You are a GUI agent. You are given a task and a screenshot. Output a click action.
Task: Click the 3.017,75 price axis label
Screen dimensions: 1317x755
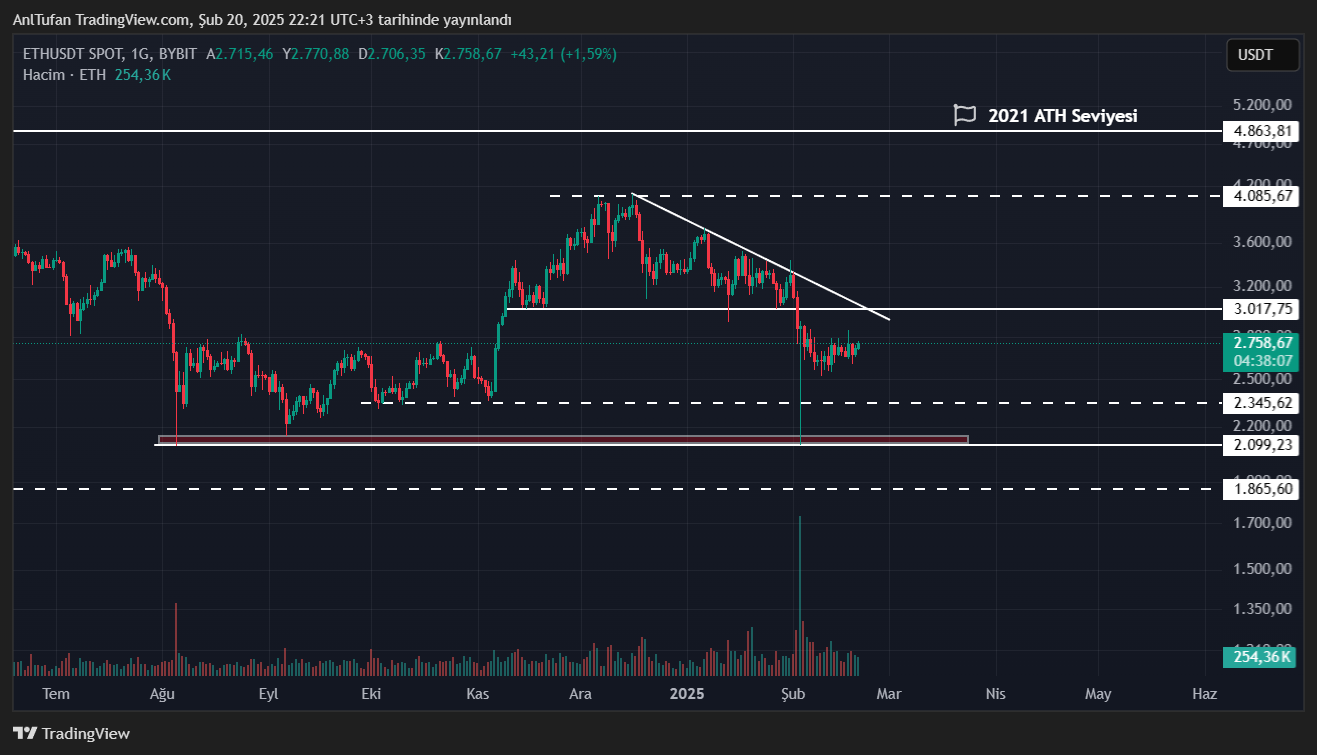point(1263,310)
